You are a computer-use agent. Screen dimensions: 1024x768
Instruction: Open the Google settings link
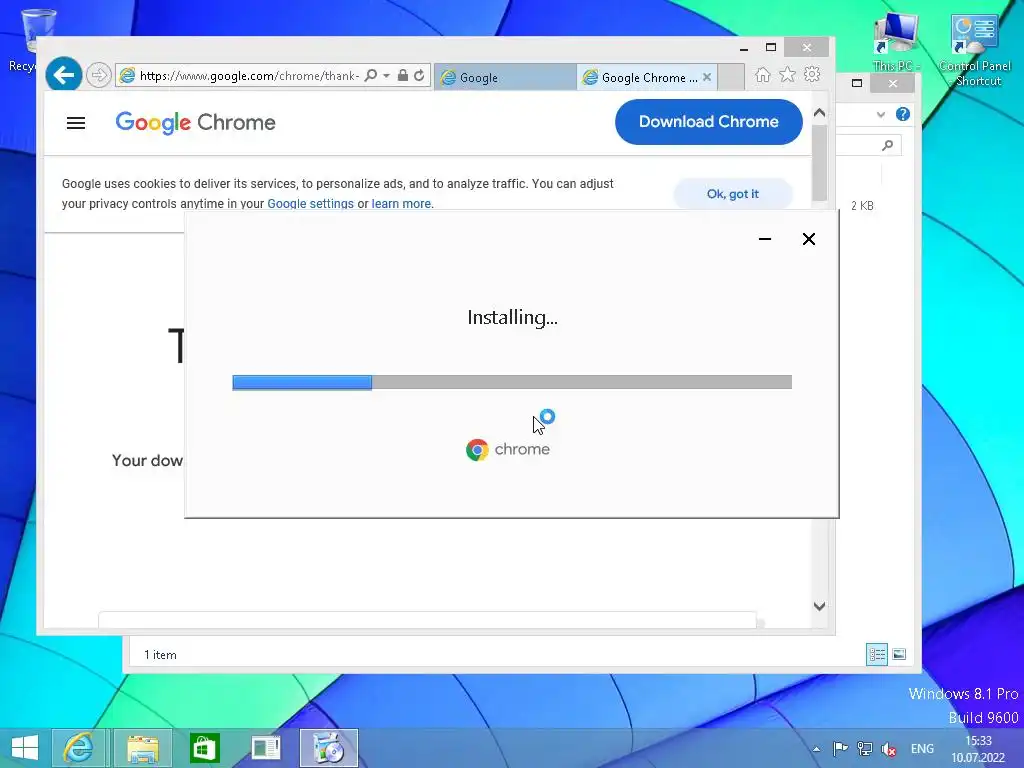310,204
